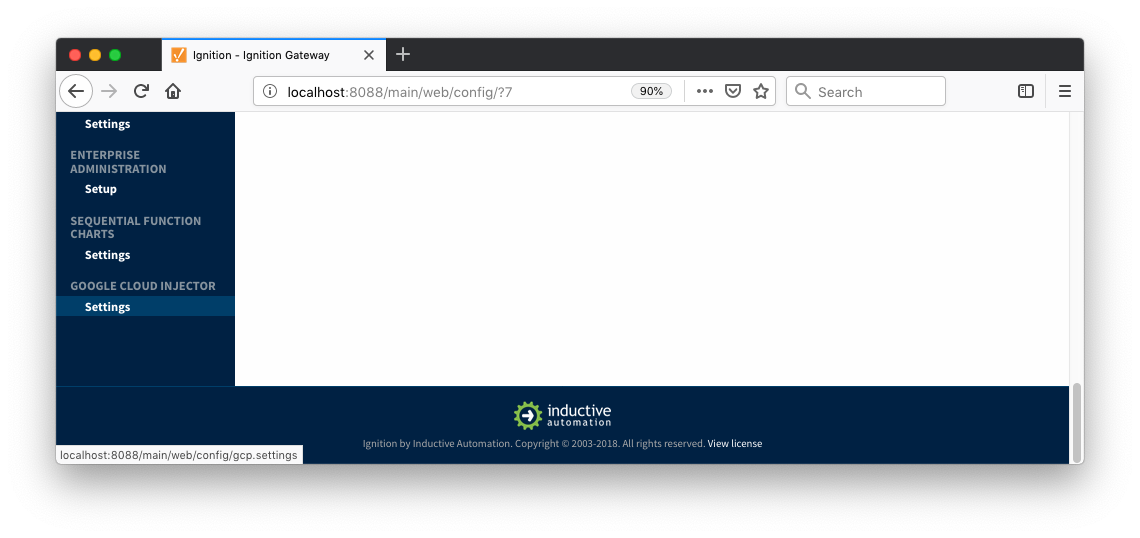
Task: Reset the 90% zoom level indicator
Action: pos(651,91)
